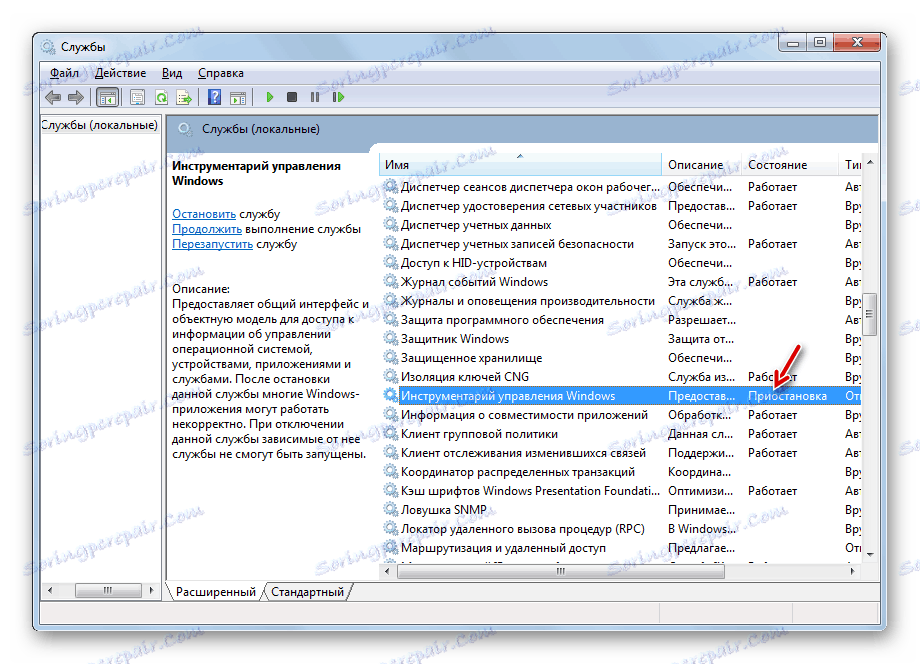The width and height of the screenshot is (920, 664).
Task: Click the Export list toolbar icon
Action: [184, 97]
